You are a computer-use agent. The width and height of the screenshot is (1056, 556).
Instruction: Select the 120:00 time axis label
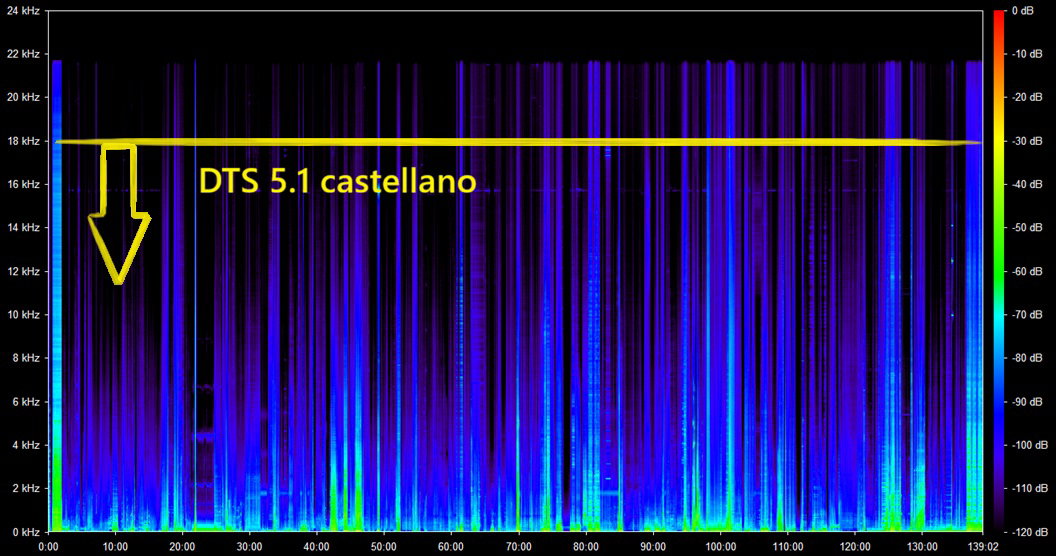pyautogui.click(x=855, y=547)
